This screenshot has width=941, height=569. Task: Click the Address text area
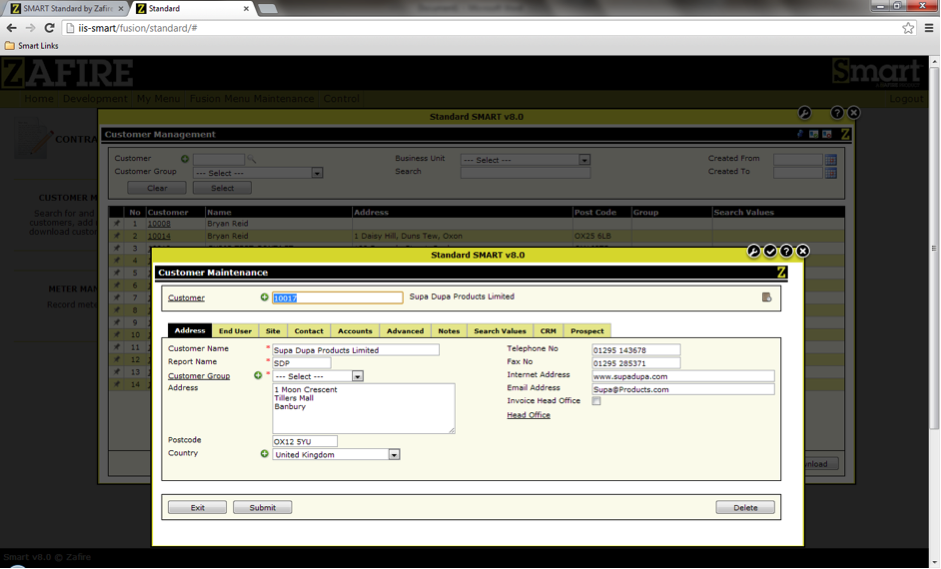(364, 408)
